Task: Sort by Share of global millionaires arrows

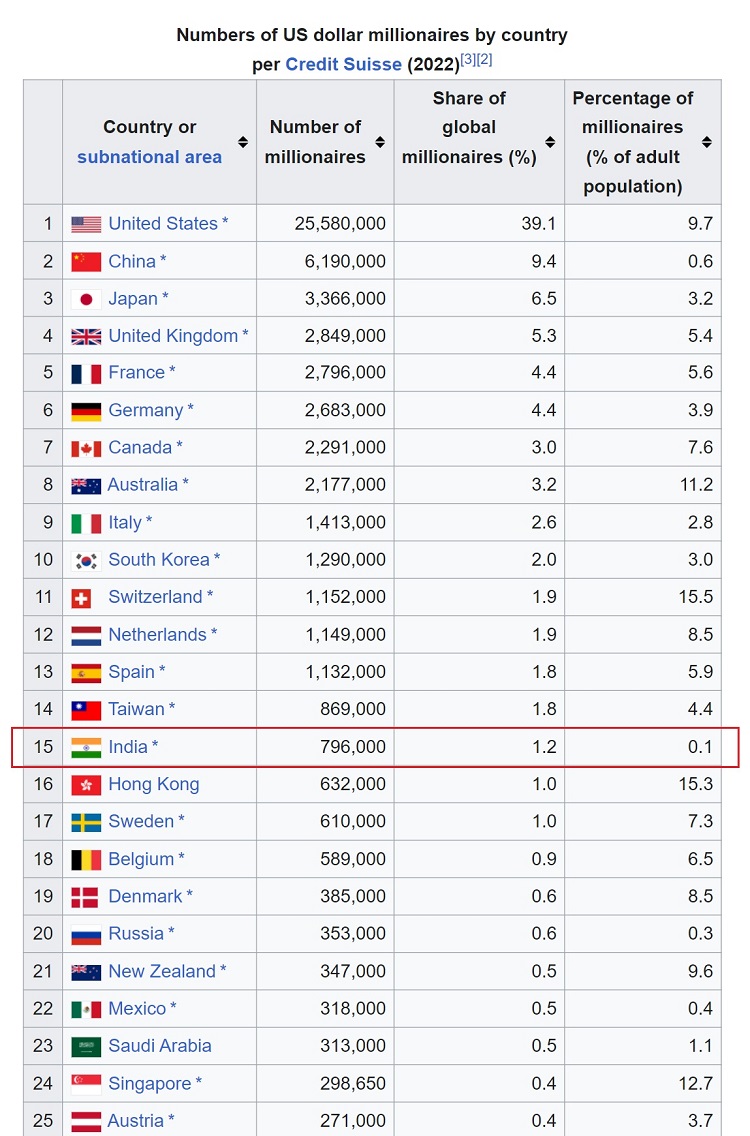Action: click(x=551, y=142)
